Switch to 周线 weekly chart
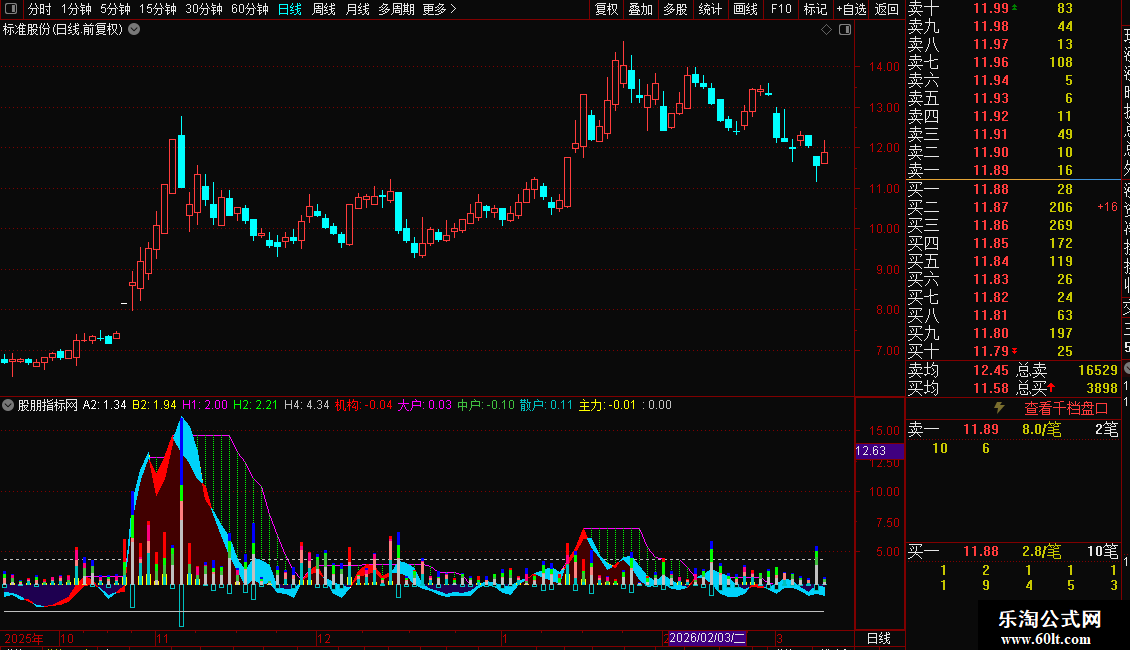The height and width of the screenshot is (650, 1130). 324,9
